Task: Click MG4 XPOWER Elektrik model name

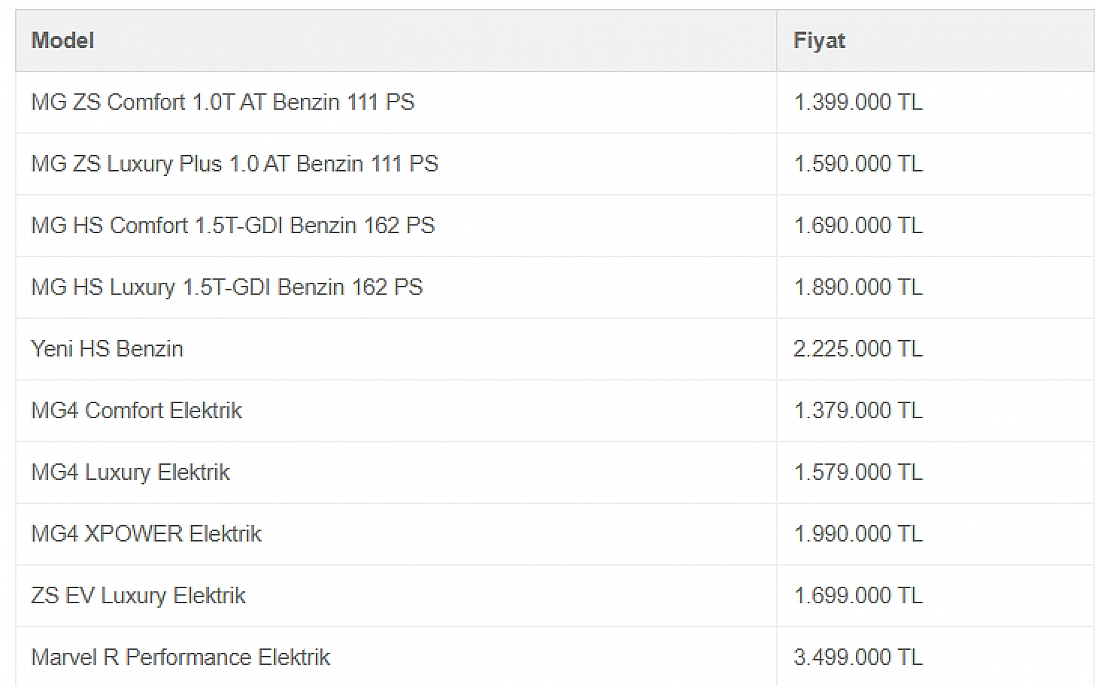Action: click(x=147, y=534)
